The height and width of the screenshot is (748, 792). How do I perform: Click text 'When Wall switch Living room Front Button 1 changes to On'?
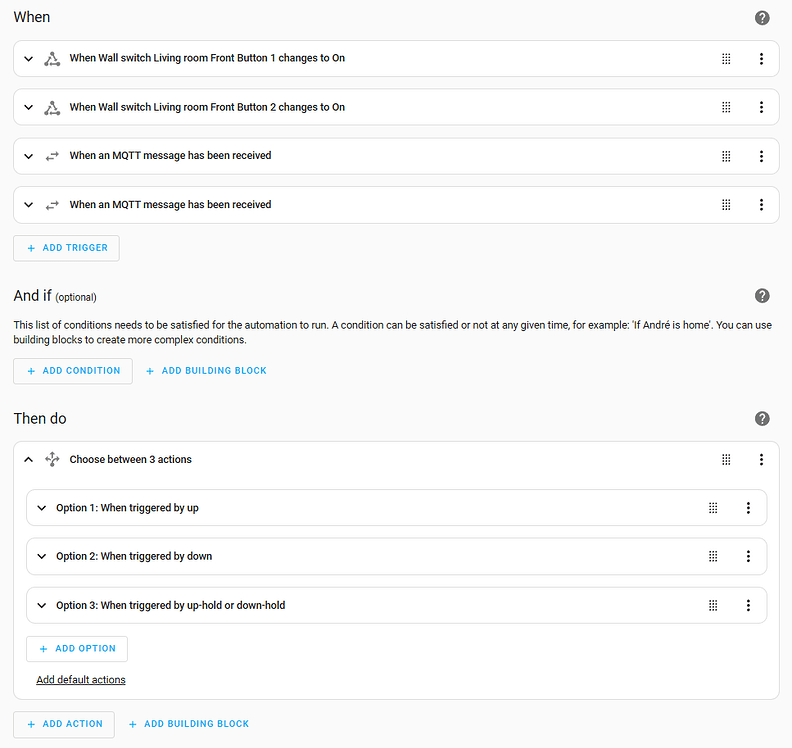tap(207, 58)
